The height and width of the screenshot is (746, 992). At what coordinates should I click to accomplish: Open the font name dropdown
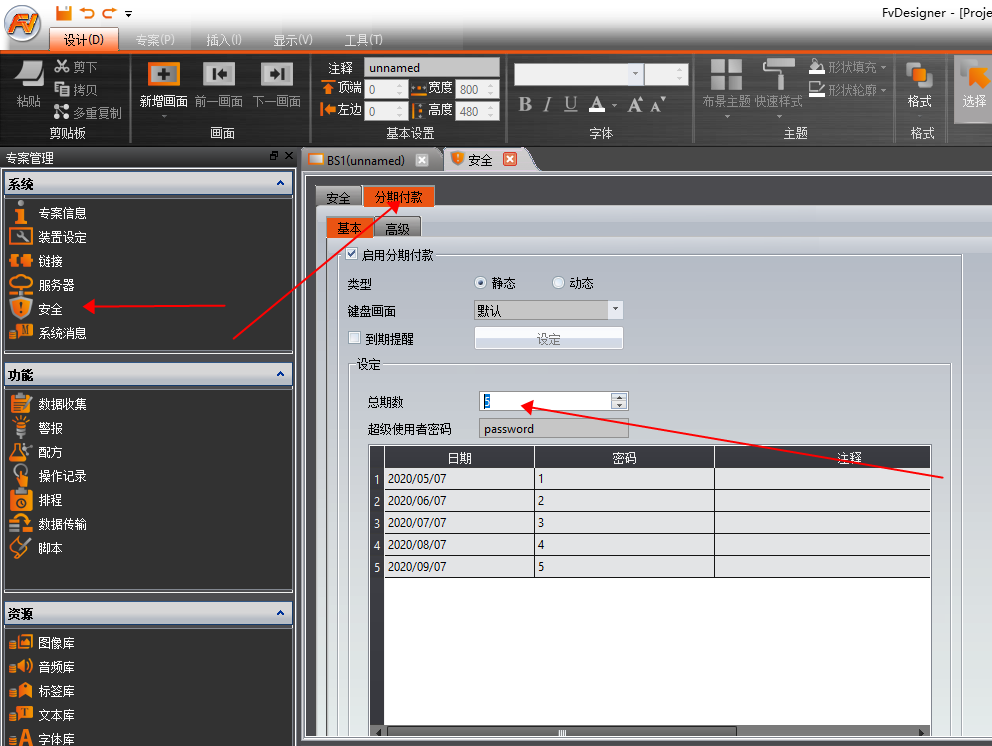[x=635, y=74]
